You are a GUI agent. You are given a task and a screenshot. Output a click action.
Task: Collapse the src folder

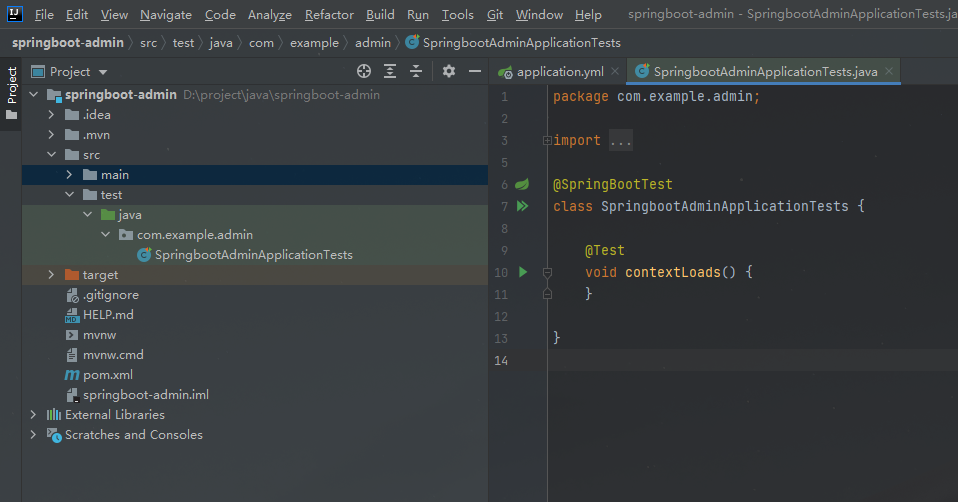click(x=51, y=155)
